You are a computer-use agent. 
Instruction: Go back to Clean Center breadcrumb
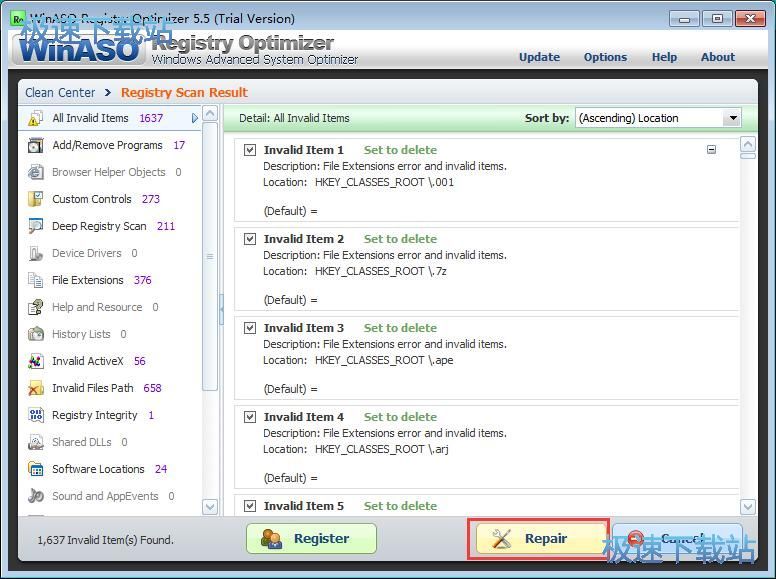click(60, 93)
